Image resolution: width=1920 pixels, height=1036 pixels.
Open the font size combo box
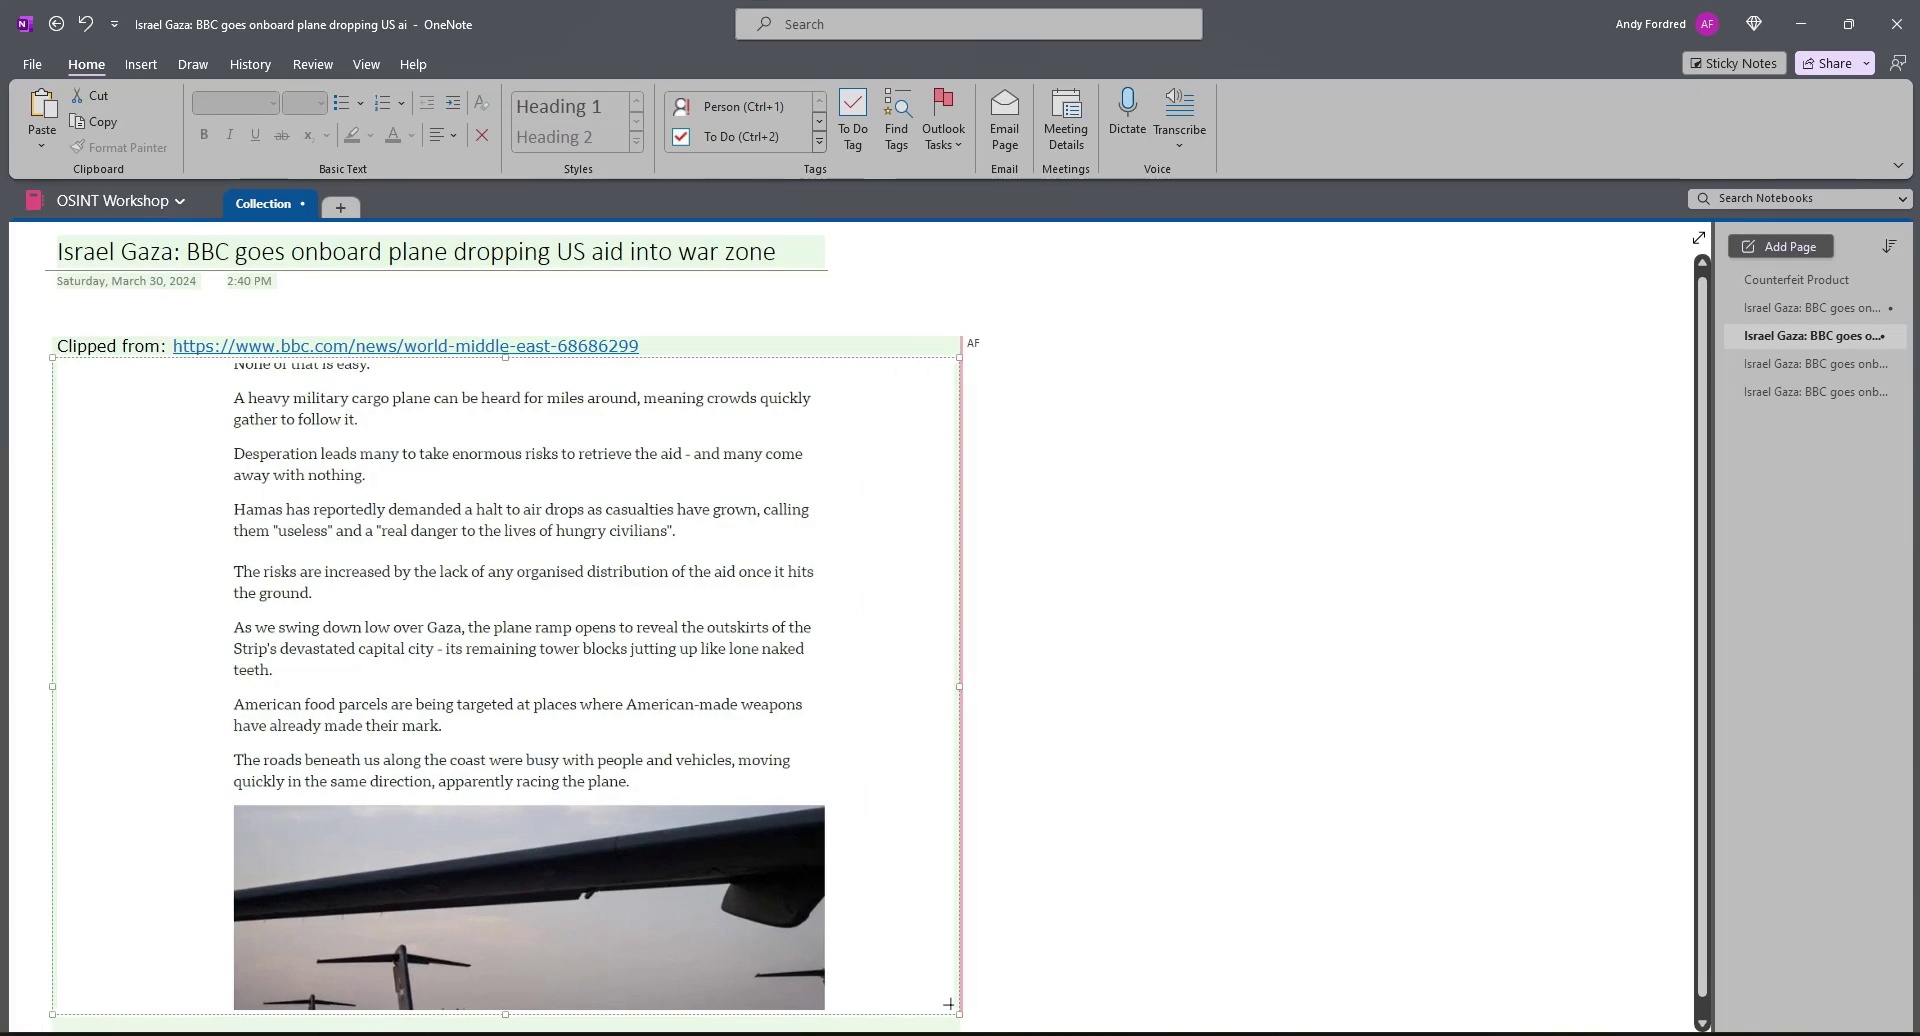click(x=304, y=103)
